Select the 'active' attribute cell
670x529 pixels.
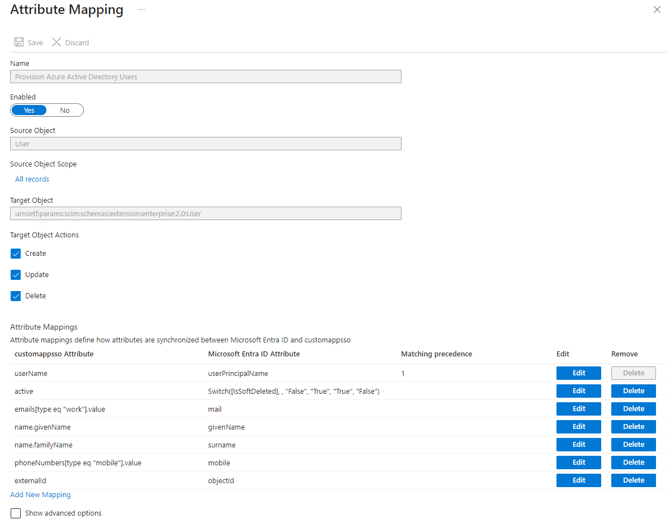(x=24, y=391)
